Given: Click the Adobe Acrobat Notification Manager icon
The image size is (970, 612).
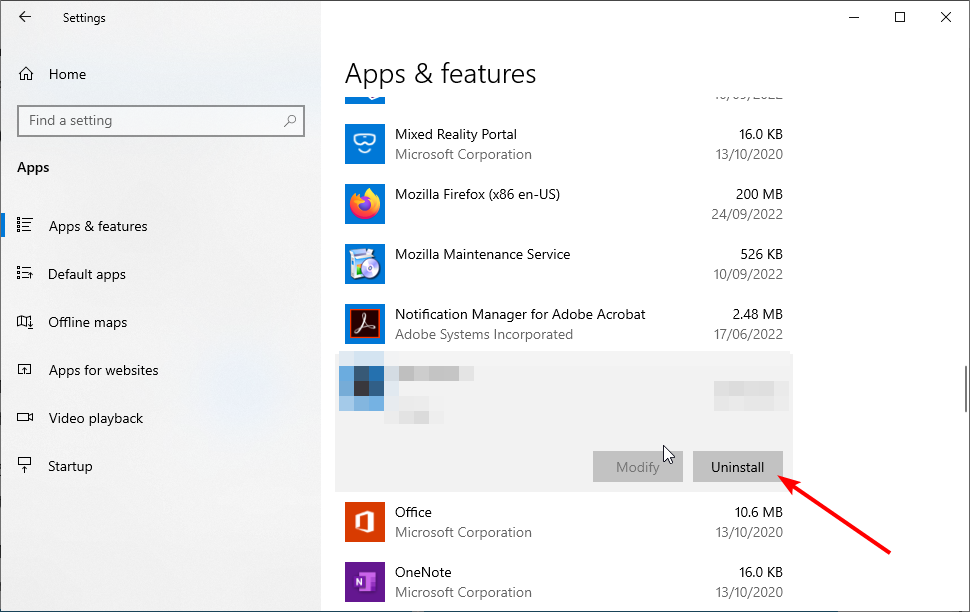Looking at the screenshot, I should (x=365, y=324).
